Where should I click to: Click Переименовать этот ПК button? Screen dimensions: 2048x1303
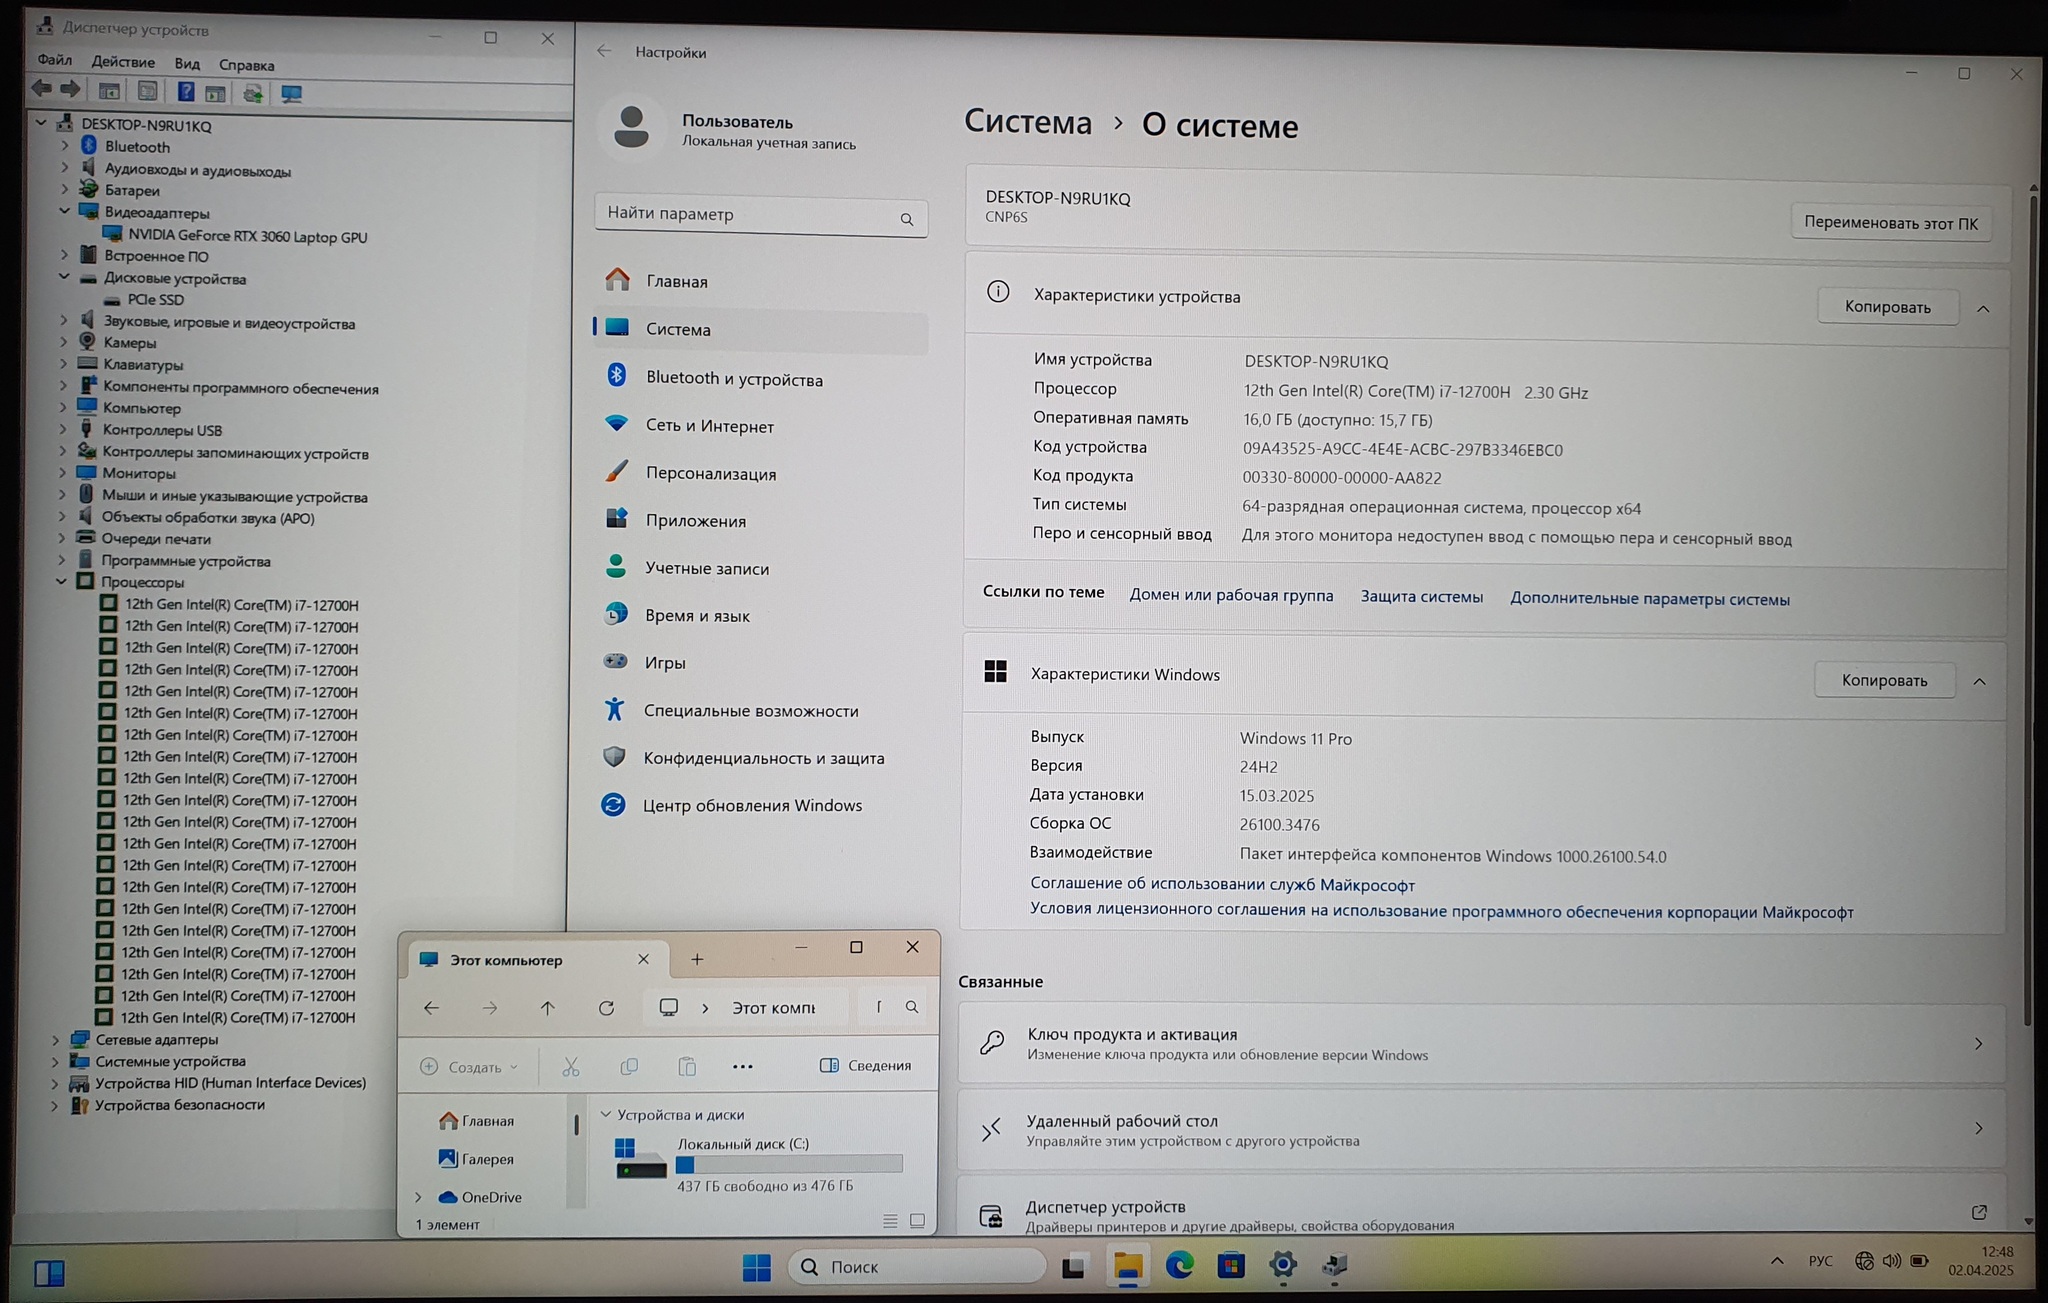tap(1890, 223)
